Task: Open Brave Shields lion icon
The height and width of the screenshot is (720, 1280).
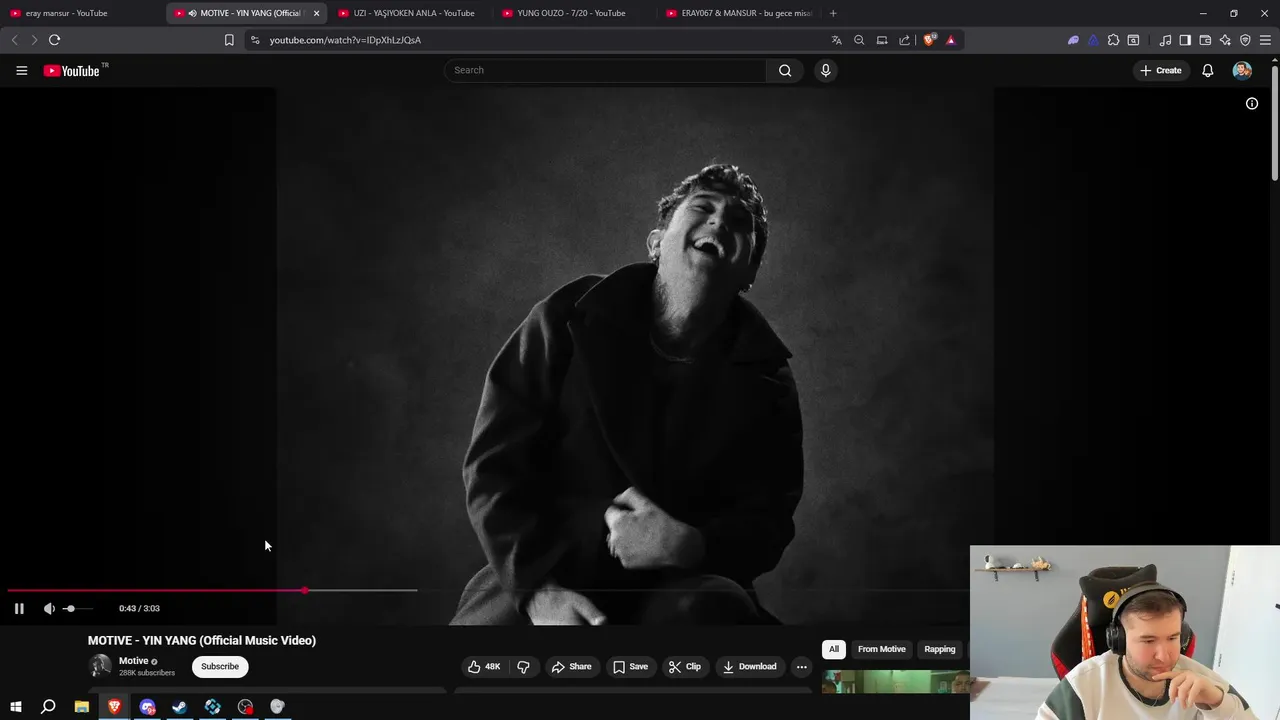Action: coord(929,40)
